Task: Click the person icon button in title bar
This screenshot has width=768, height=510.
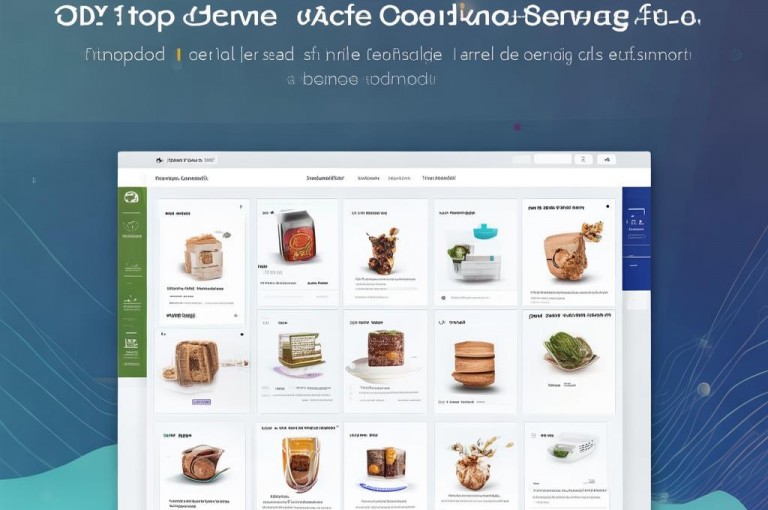Action: (x=583, y=159)
